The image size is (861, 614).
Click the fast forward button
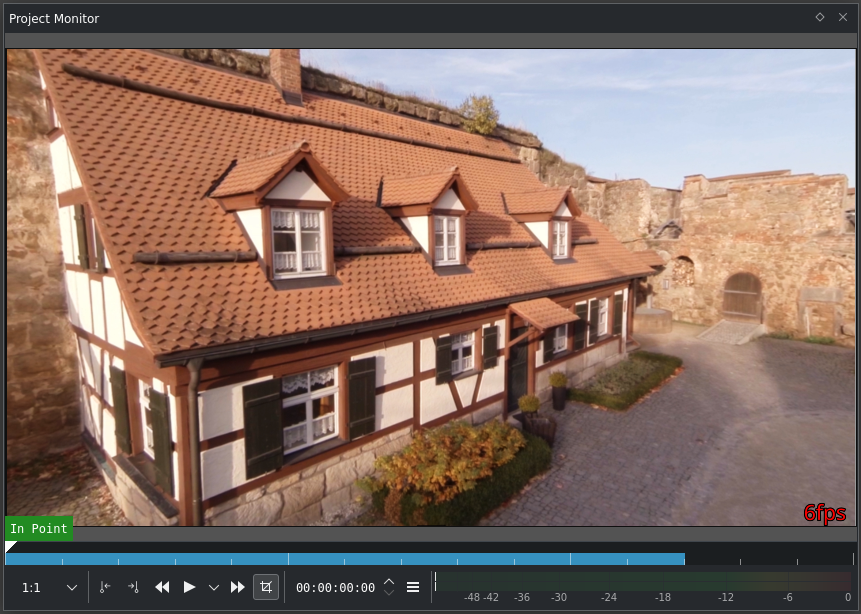(x=238, y=588)
